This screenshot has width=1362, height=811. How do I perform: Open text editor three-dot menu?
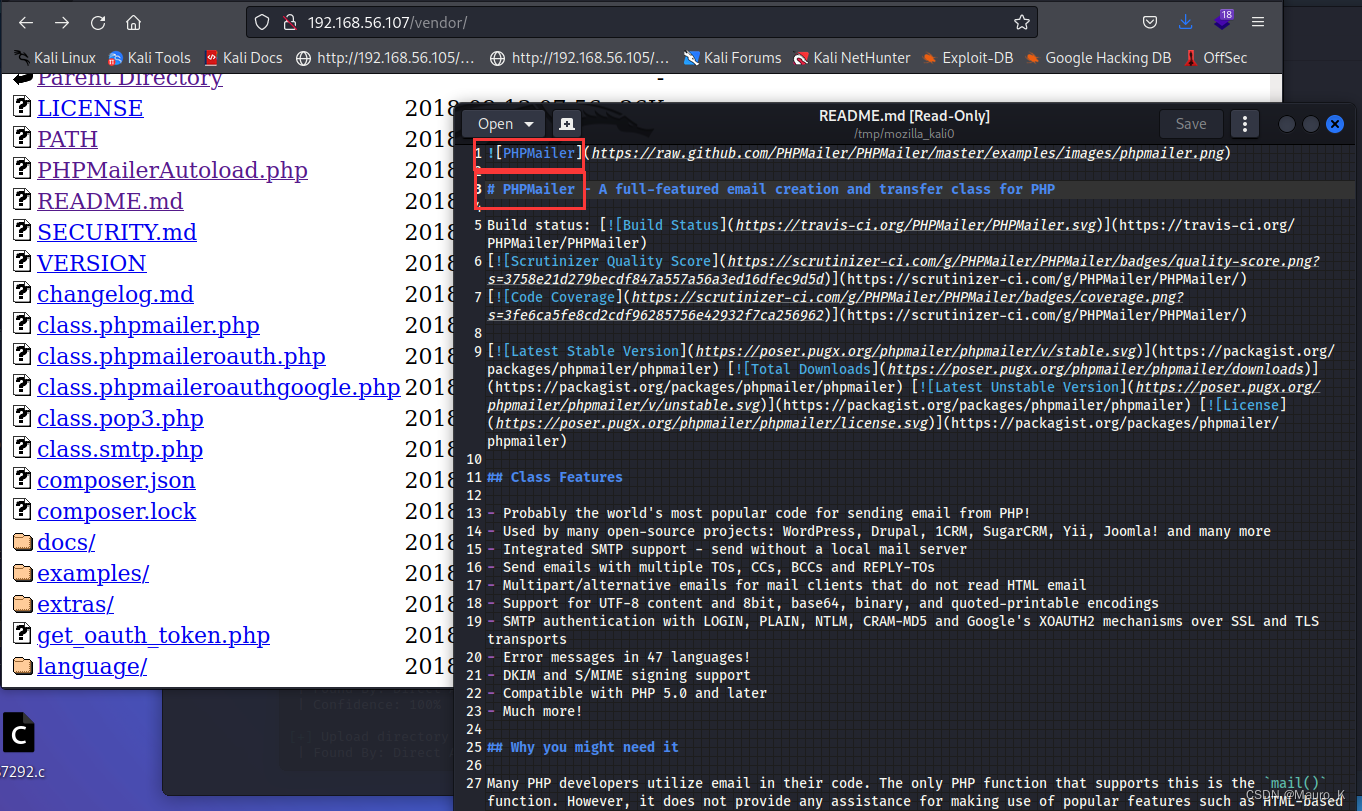pyautogui.click(x=1244, y=124)
